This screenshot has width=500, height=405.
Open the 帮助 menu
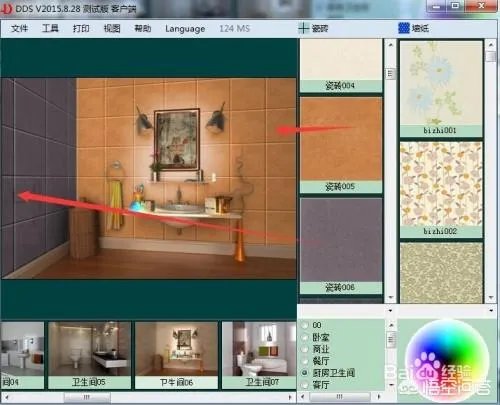[143, 28]
